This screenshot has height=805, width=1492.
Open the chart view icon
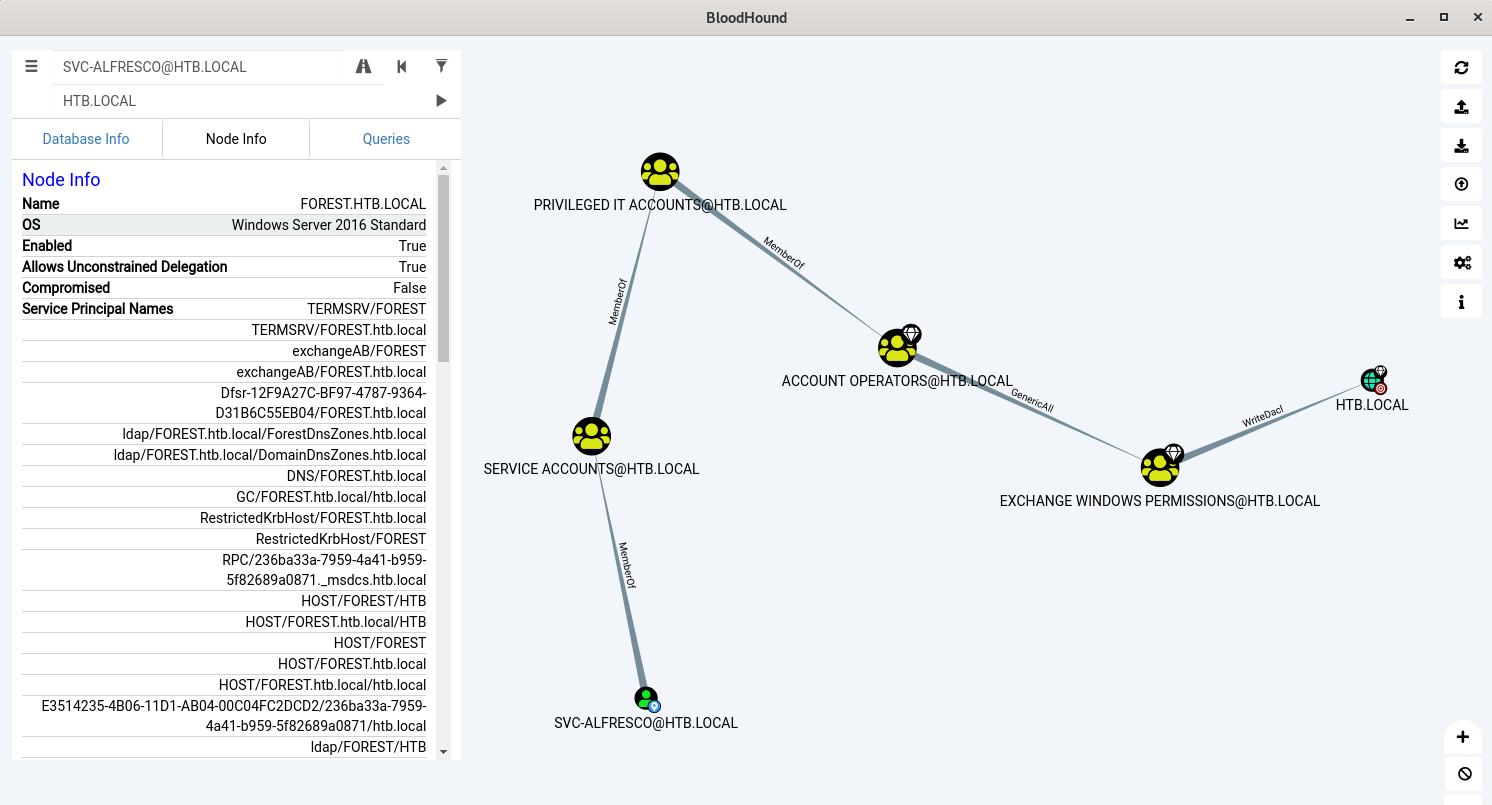point(1461,223)
